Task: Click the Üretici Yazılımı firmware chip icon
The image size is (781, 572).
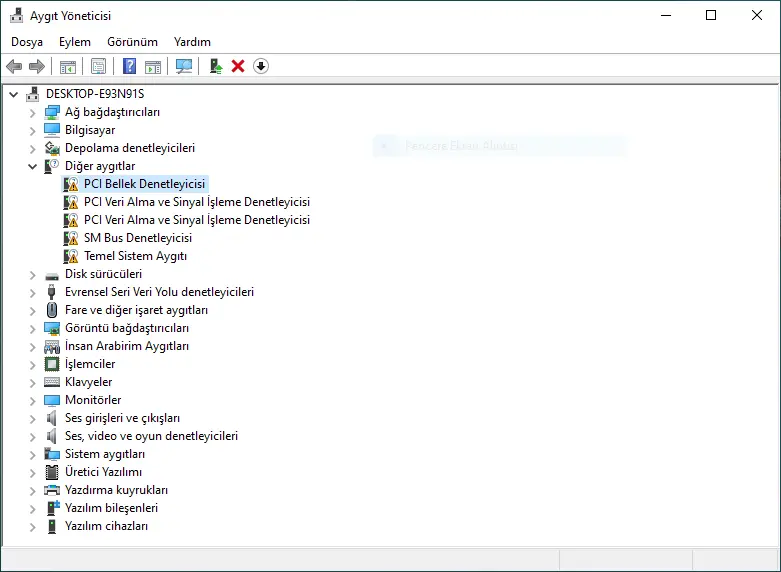Action: click(x=52, y=472)
